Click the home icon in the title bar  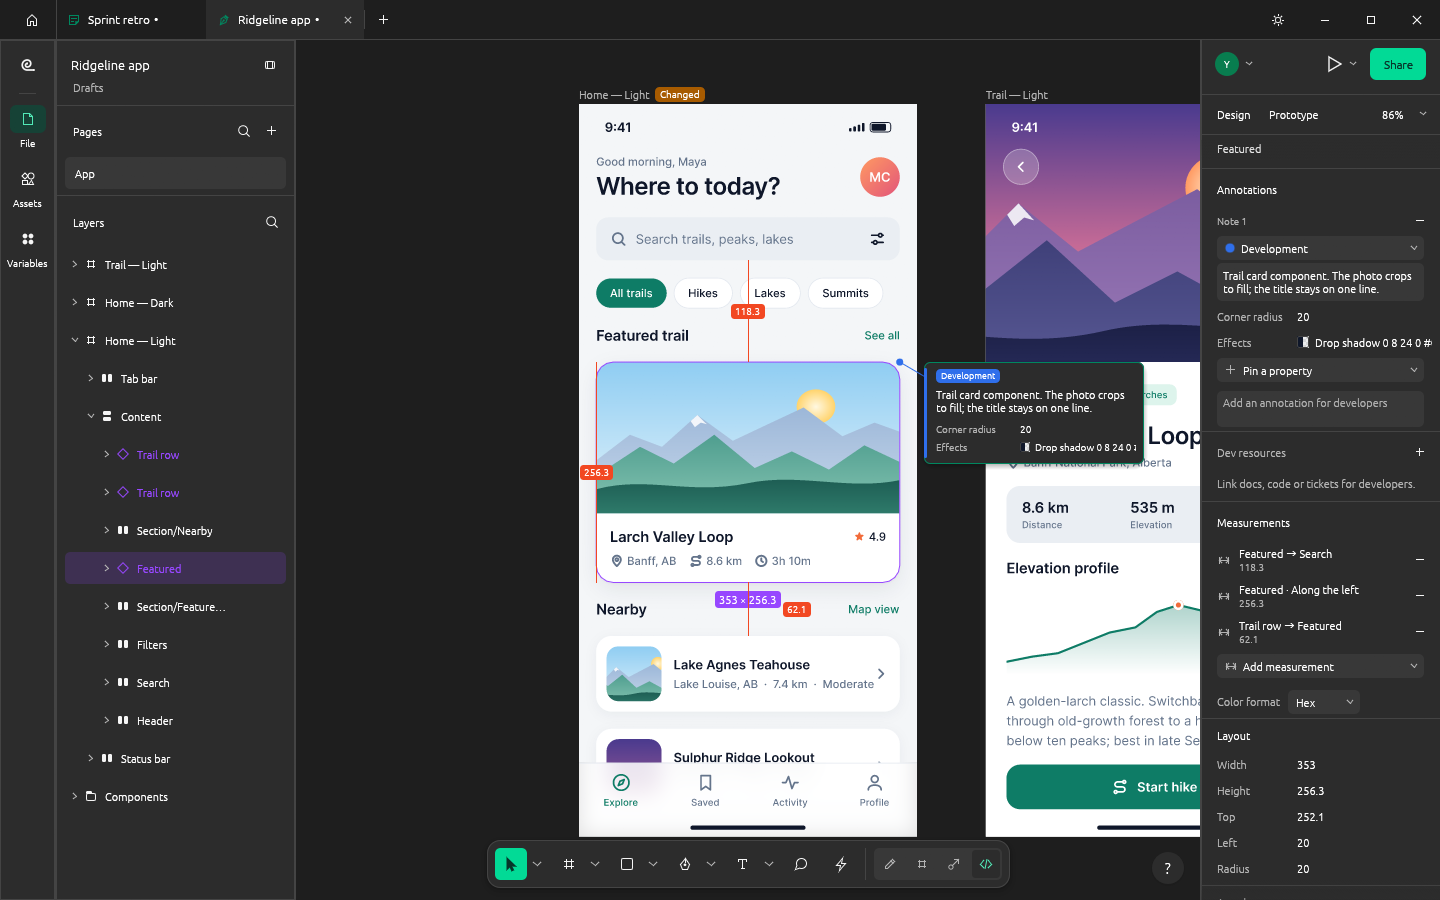click(x=32, y=20)
